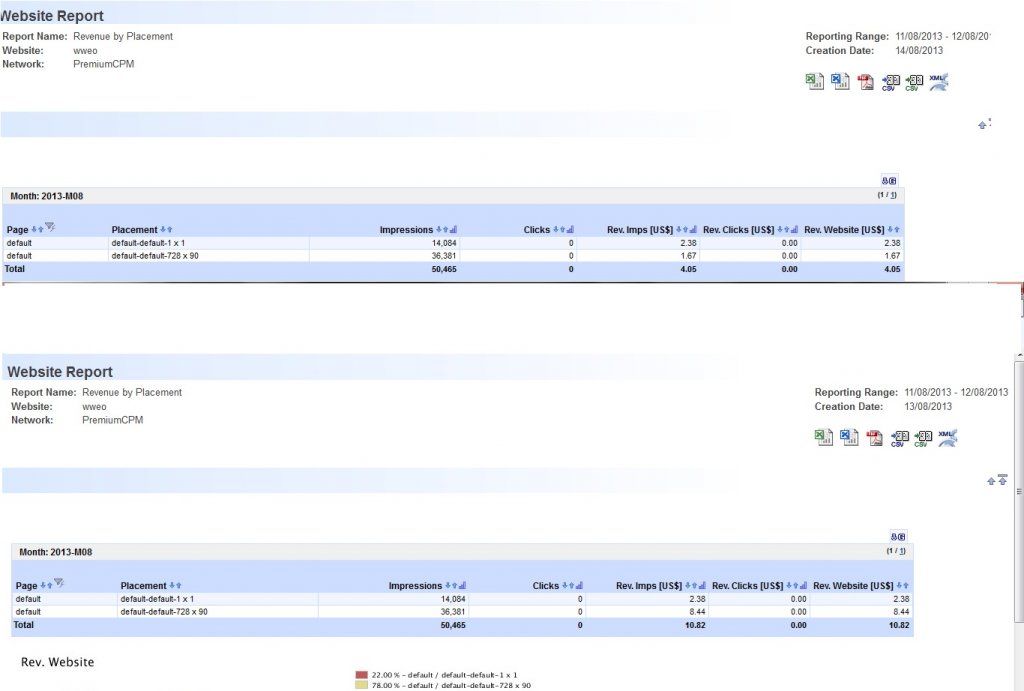Export bottom report to blue Excel file
Screen dimensions: 1024x691
coord(850,437)
